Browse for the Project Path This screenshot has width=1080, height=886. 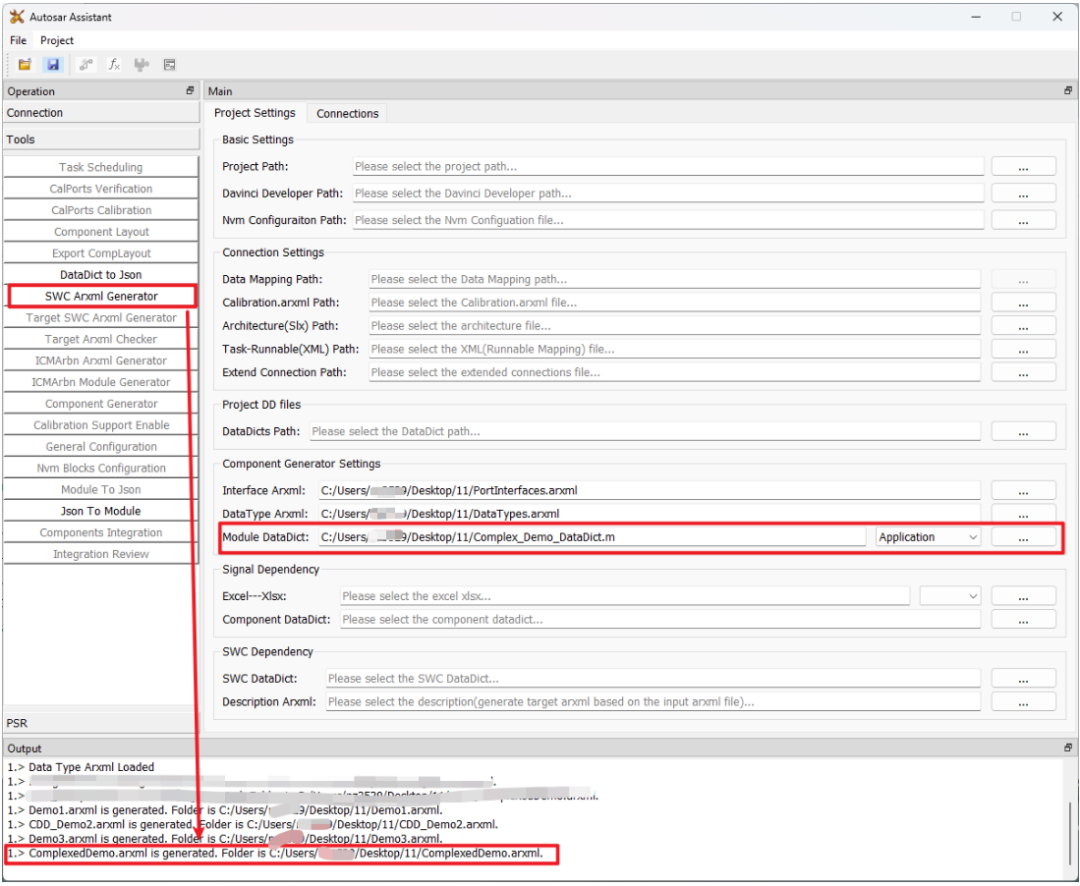point(1023,165)
